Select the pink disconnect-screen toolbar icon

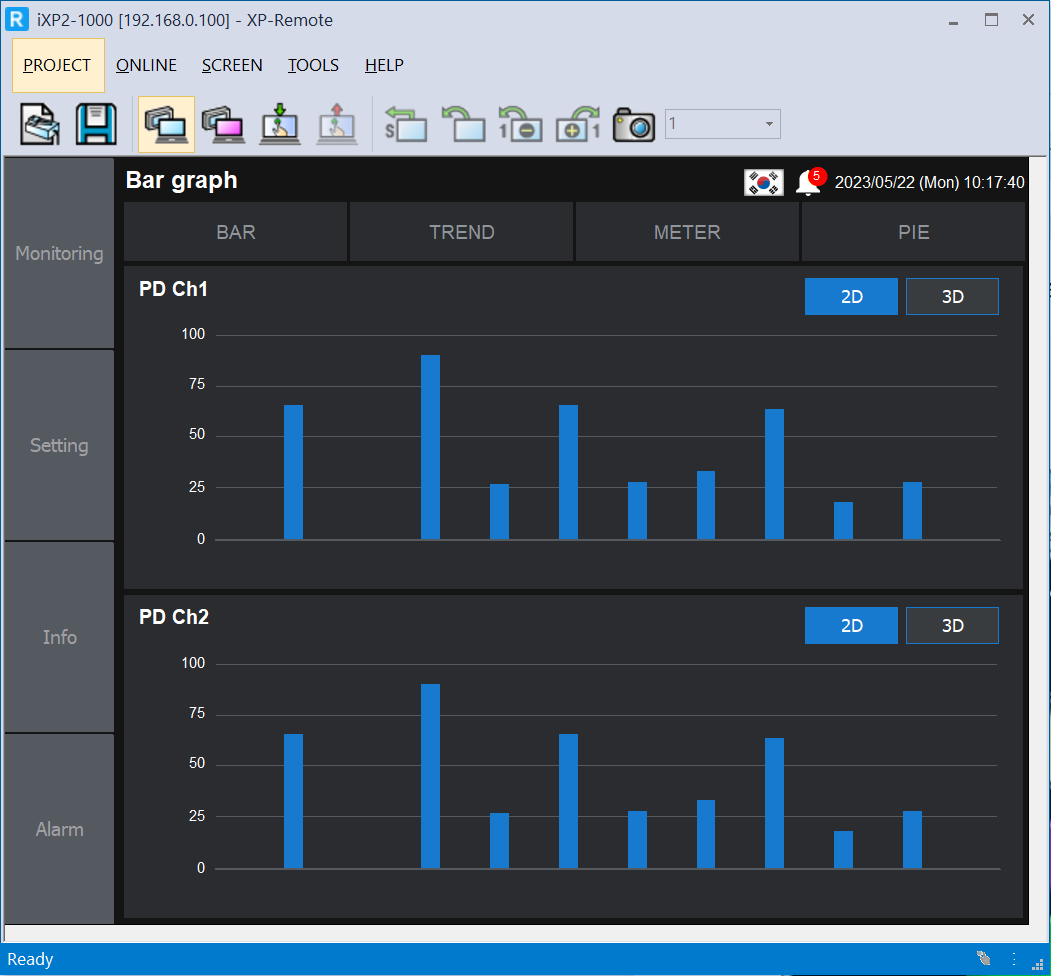point(223,123)
